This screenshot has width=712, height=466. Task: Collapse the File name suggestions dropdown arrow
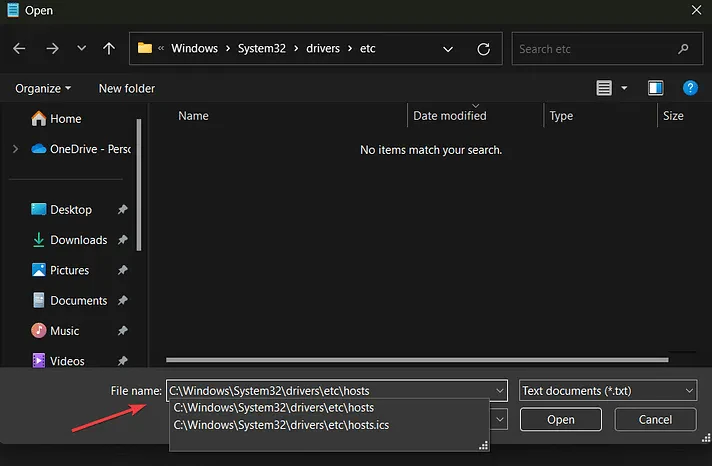499,391
